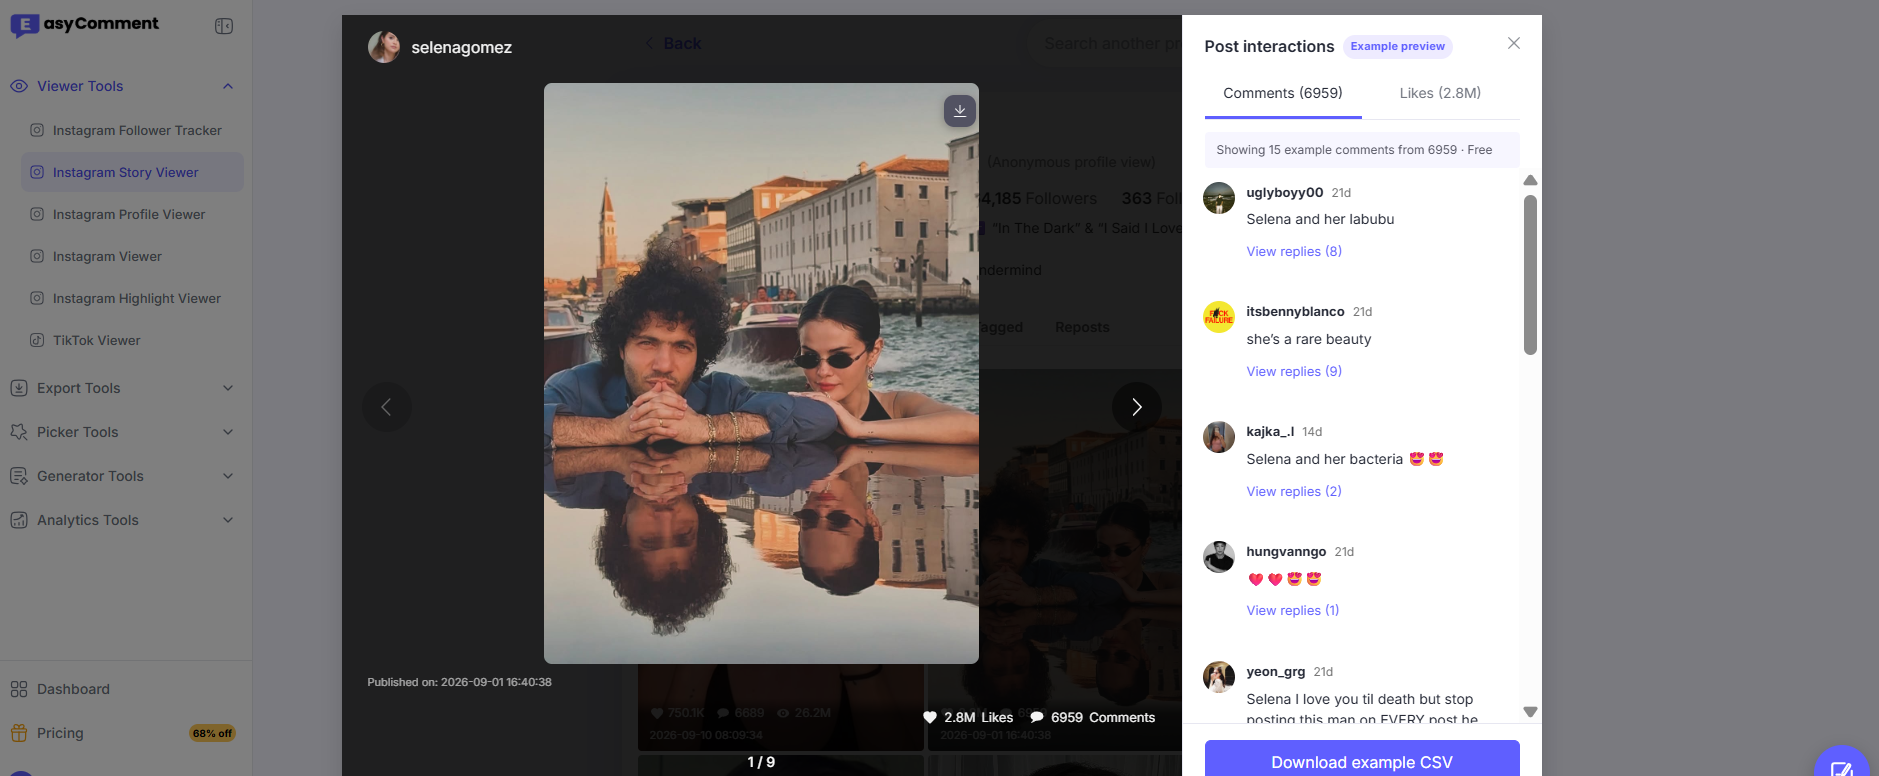
Task: Switch to the Comments (6959) tab
Action: (x=1283, y=93)
